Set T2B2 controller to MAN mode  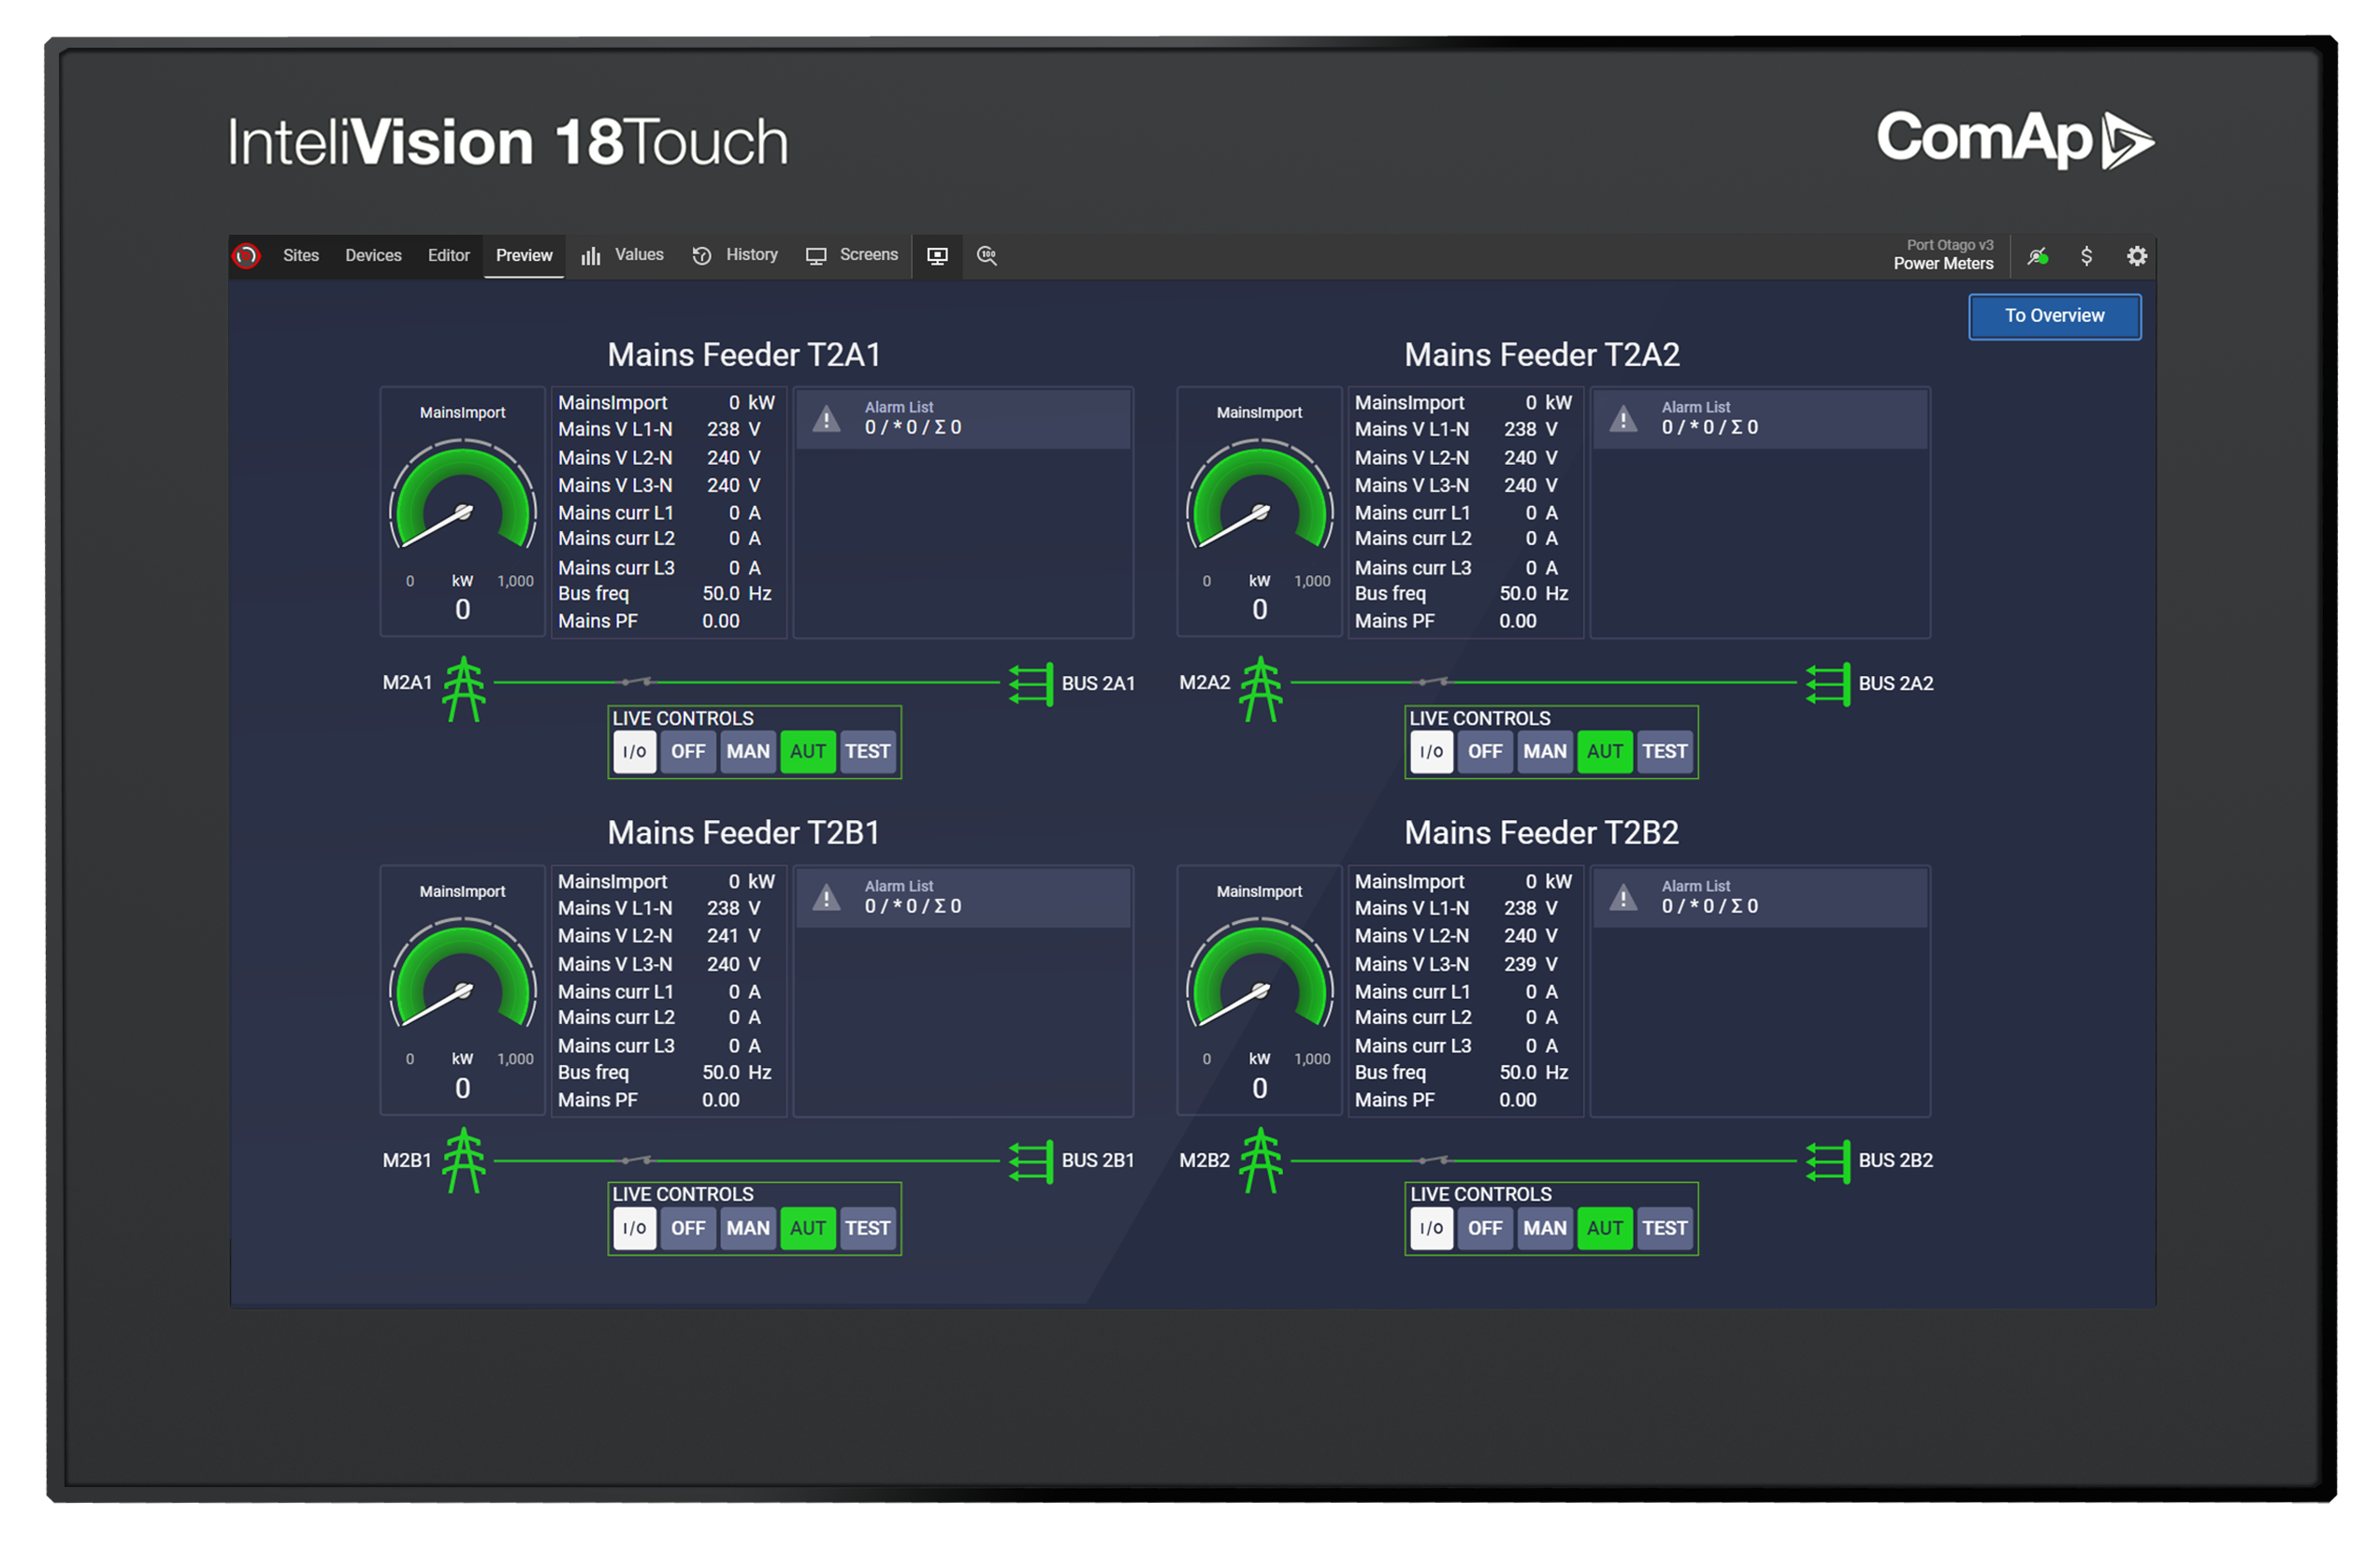pos(1545,1229)
